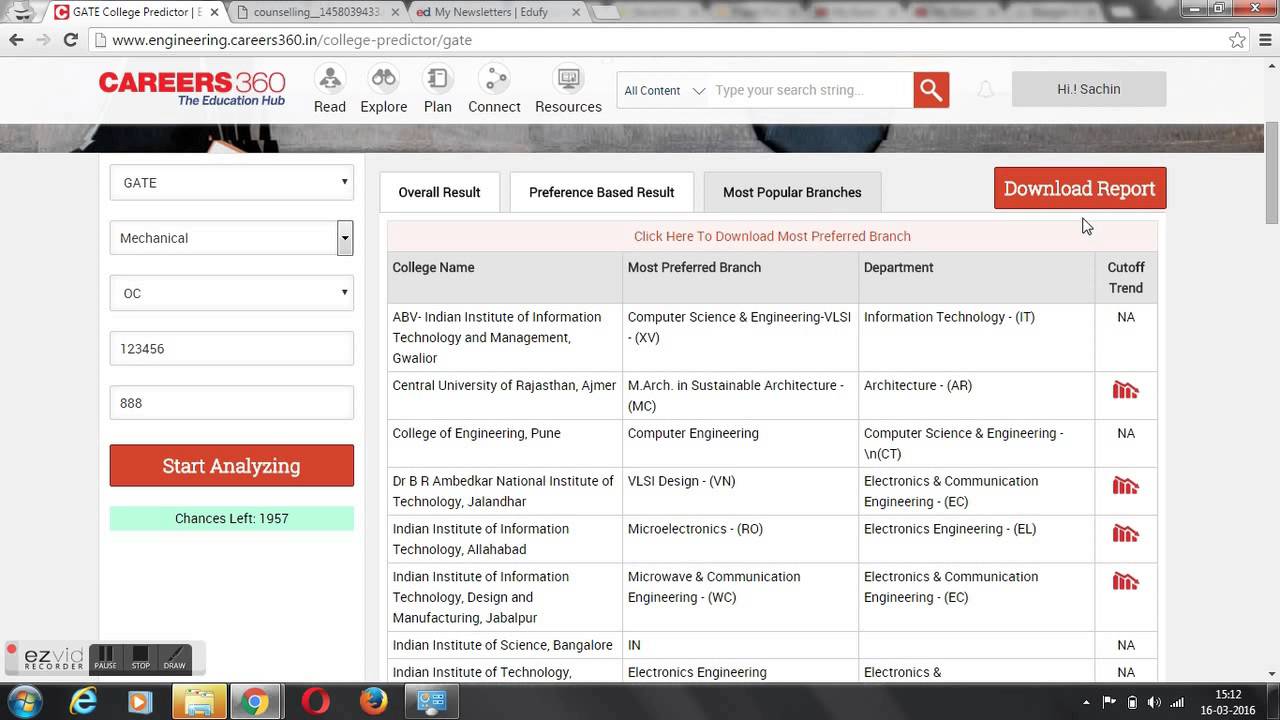Select Indian Institute of Science, Bangalore
Image resolution: width=1280 pixels, height=720 pixels.
[502, 645]
